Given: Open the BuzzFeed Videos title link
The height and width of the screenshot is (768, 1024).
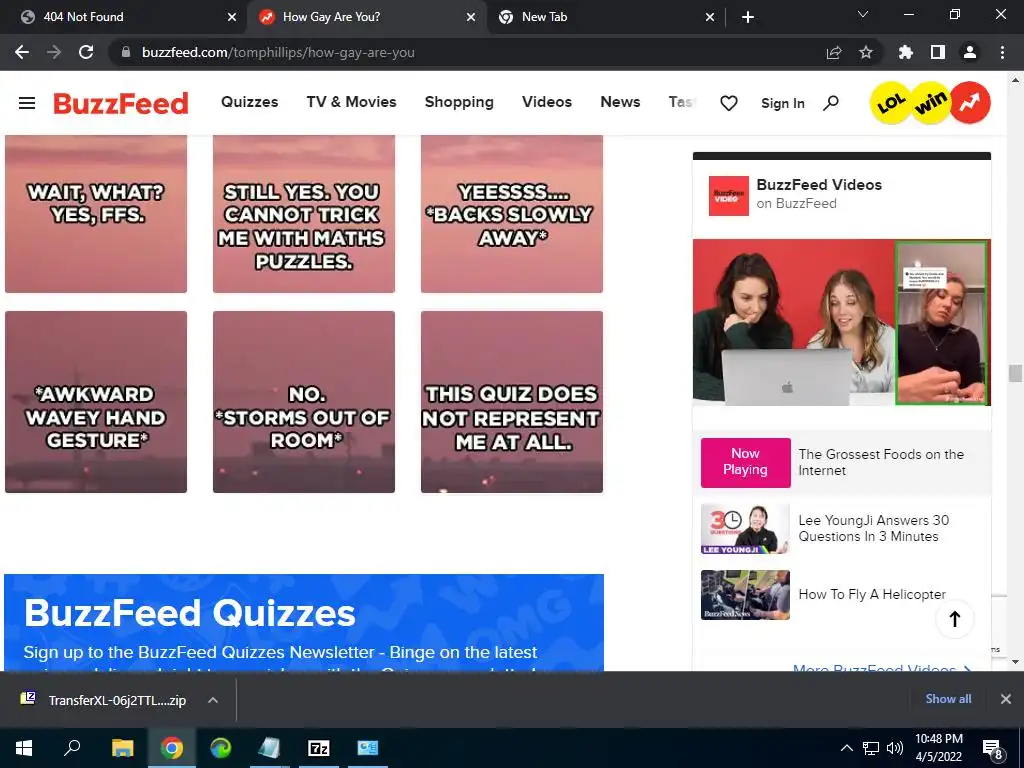Looking at the screenshot, I should [x=819, y=185].
